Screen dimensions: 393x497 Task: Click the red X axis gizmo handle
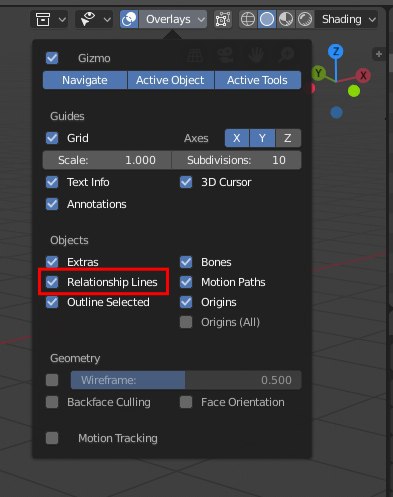(x=363, y=75)
